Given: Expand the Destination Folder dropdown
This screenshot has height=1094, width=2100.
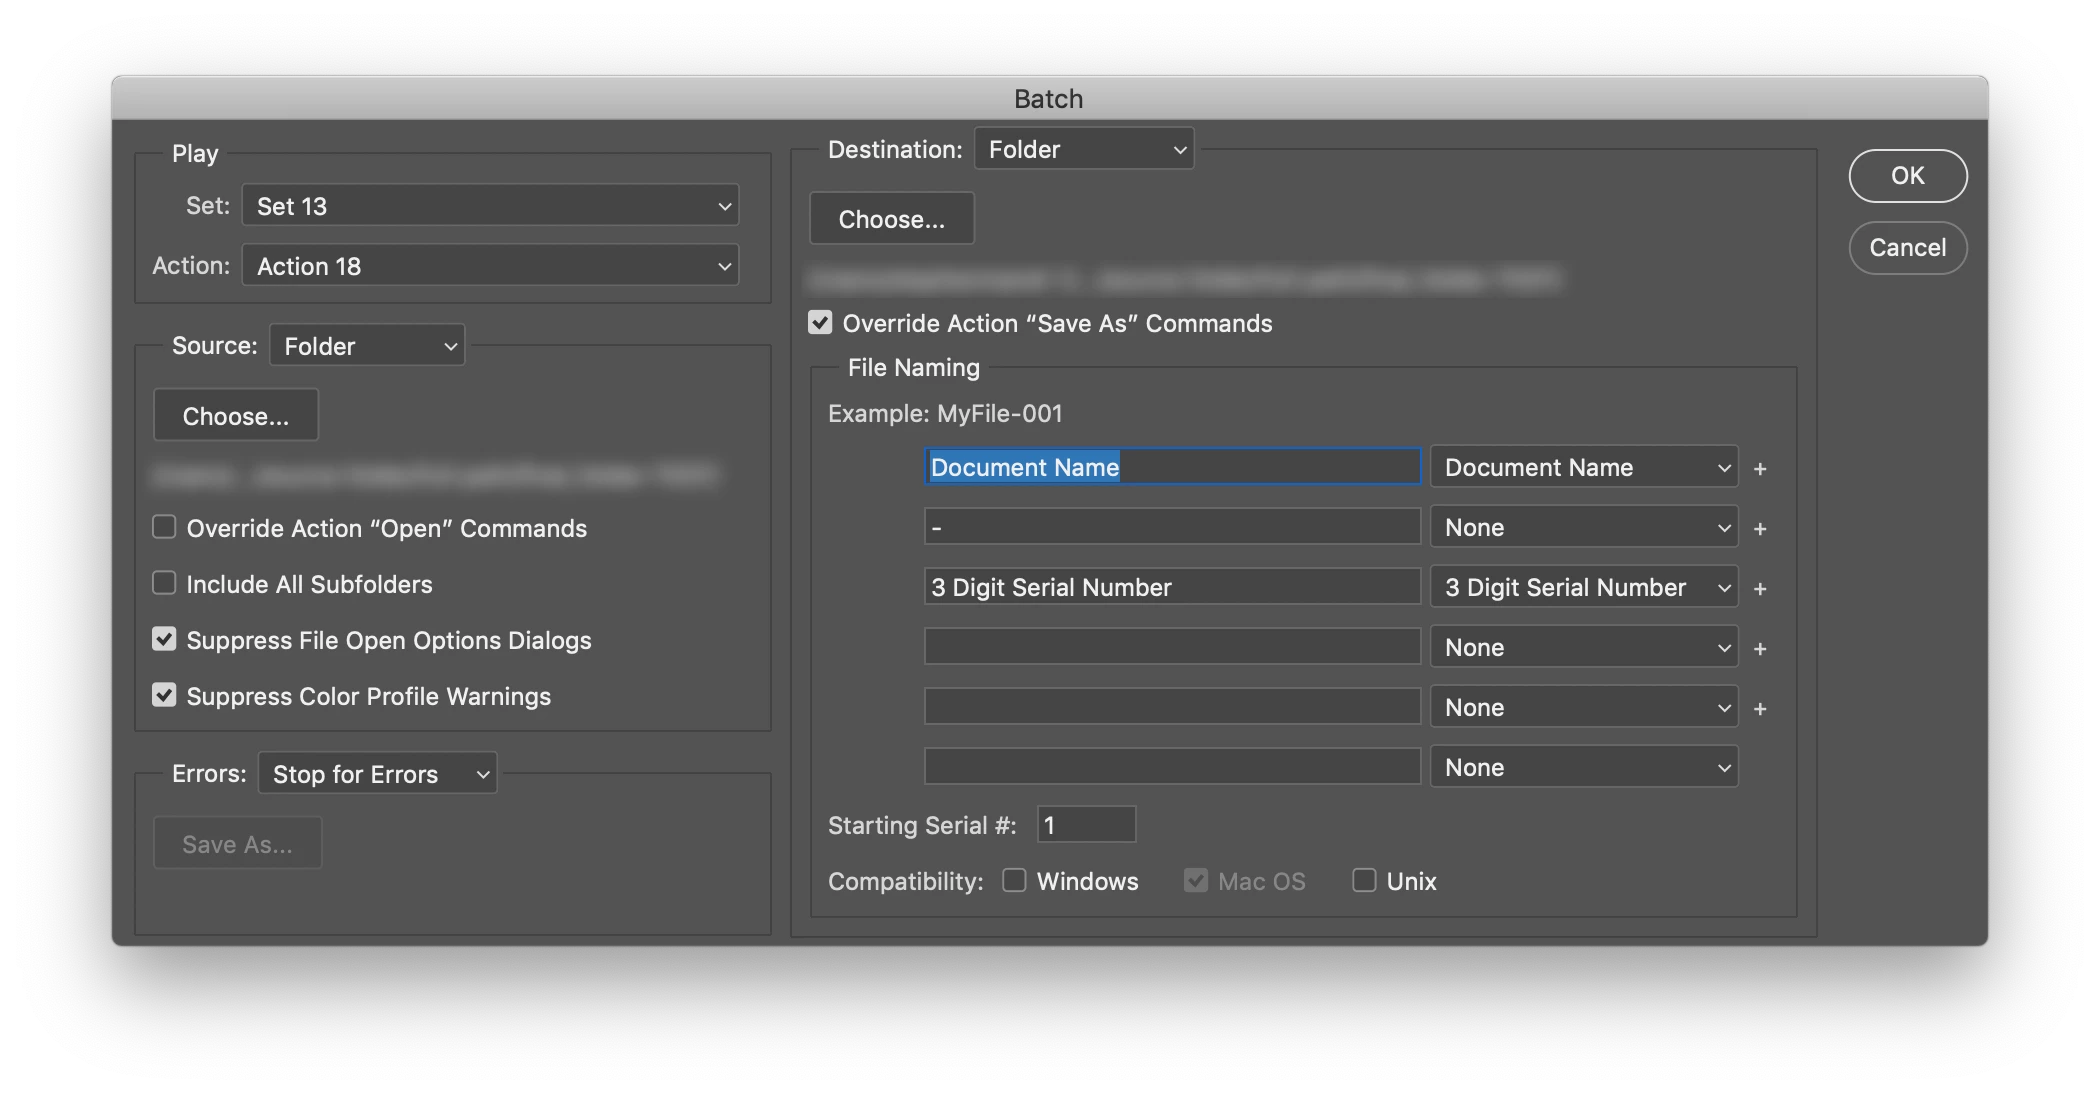Looking at the screenshot, I should point(1084,149).
